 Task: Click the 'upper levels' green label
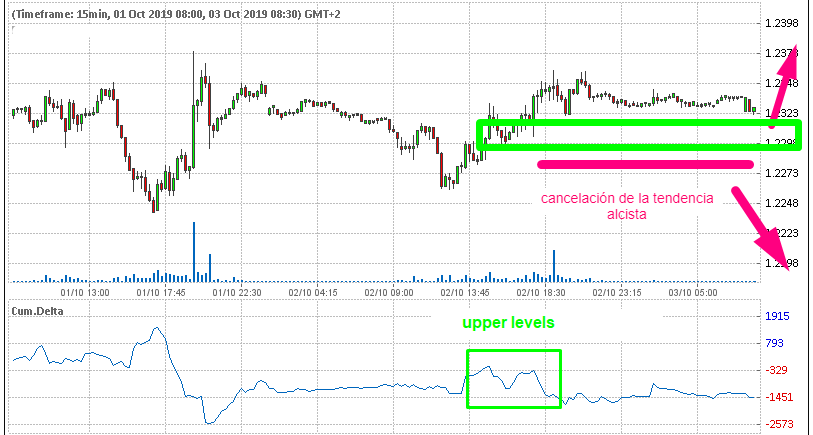pyautogui.click(x=507, y=324)
